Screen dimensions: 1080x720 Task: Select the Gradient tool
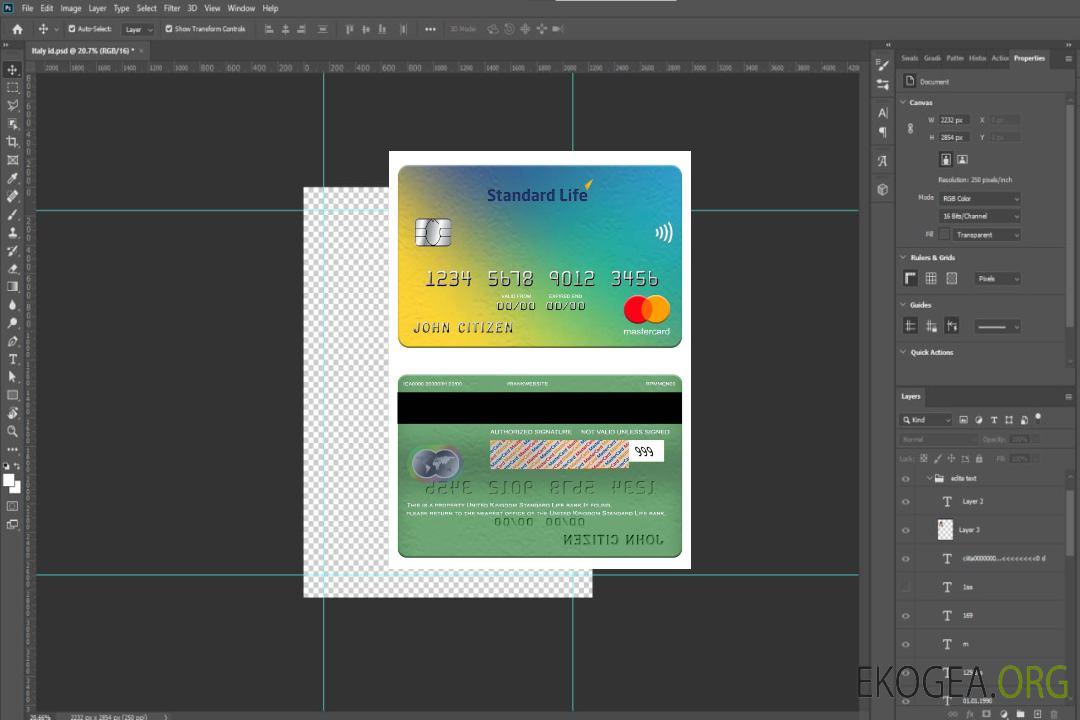(x=12, y=287)
